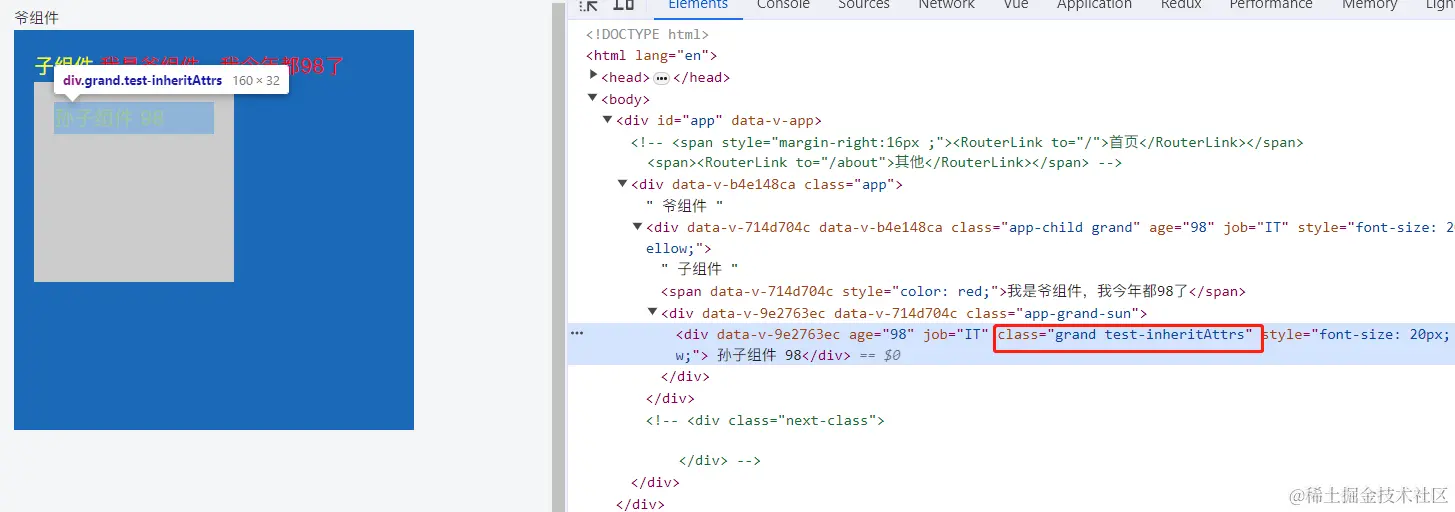The height and width of the screenshot is (512, 1455).
Task: Switch to the Elements tab
Action: click(698, 6)
